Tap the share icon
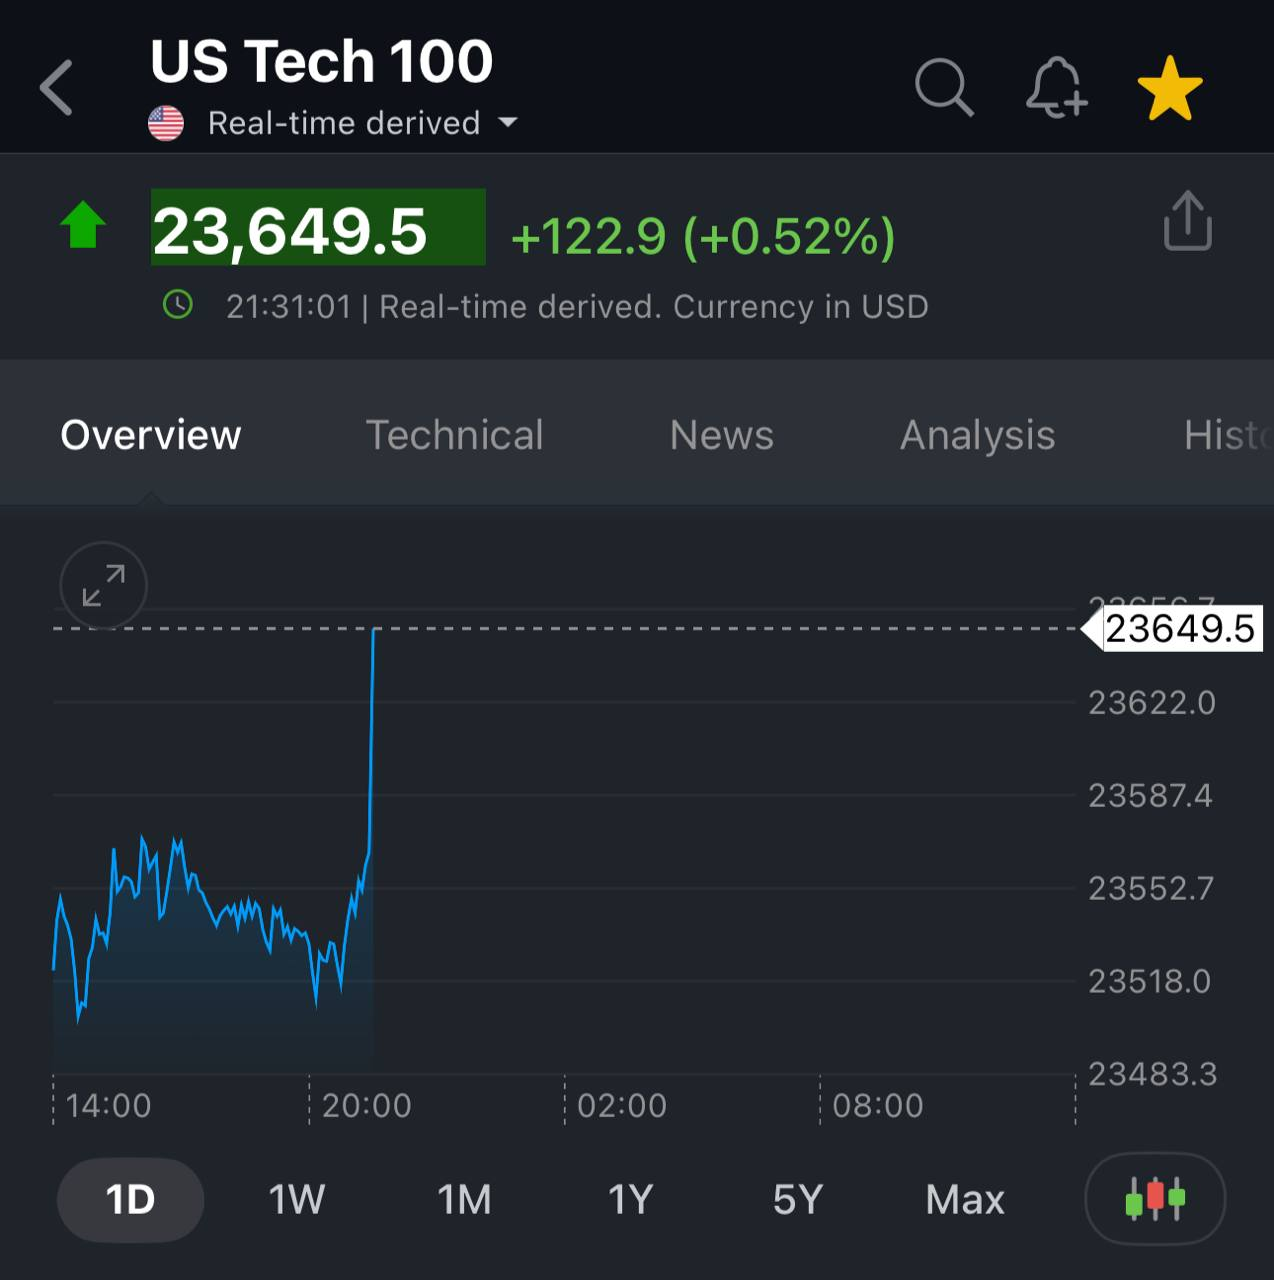The width and height of the screenshot is (1274, 1280). click(x=1187, y=221)
